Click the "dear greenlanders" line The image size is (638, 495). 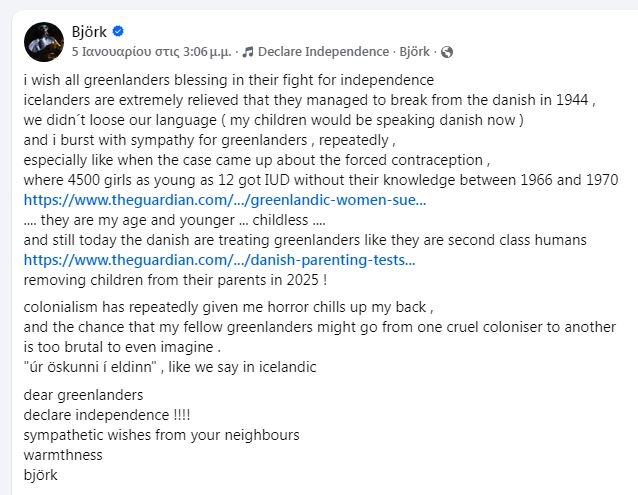coord(83,395)
